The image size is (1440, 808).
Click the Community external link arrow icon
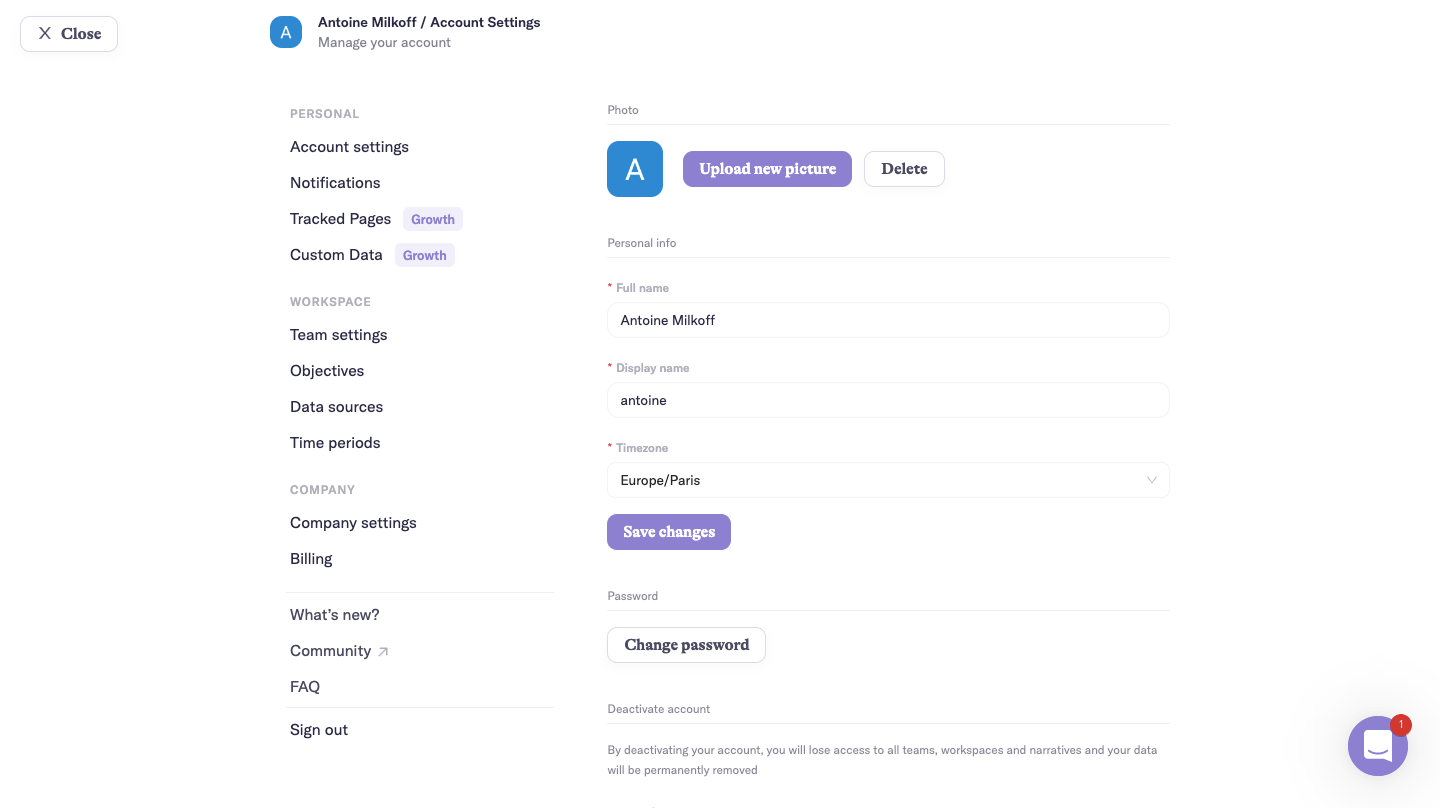(383, 651)
